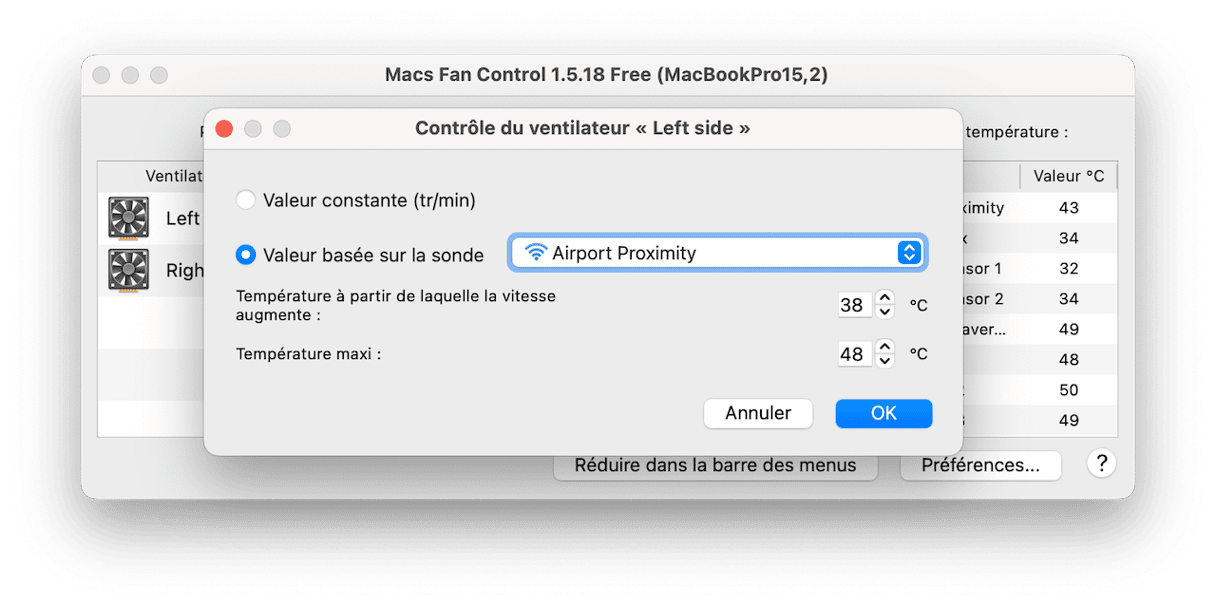Decrease the start temperature stepper down arrow
This screenshot has height=606, width=1216.
pos(884,312)
